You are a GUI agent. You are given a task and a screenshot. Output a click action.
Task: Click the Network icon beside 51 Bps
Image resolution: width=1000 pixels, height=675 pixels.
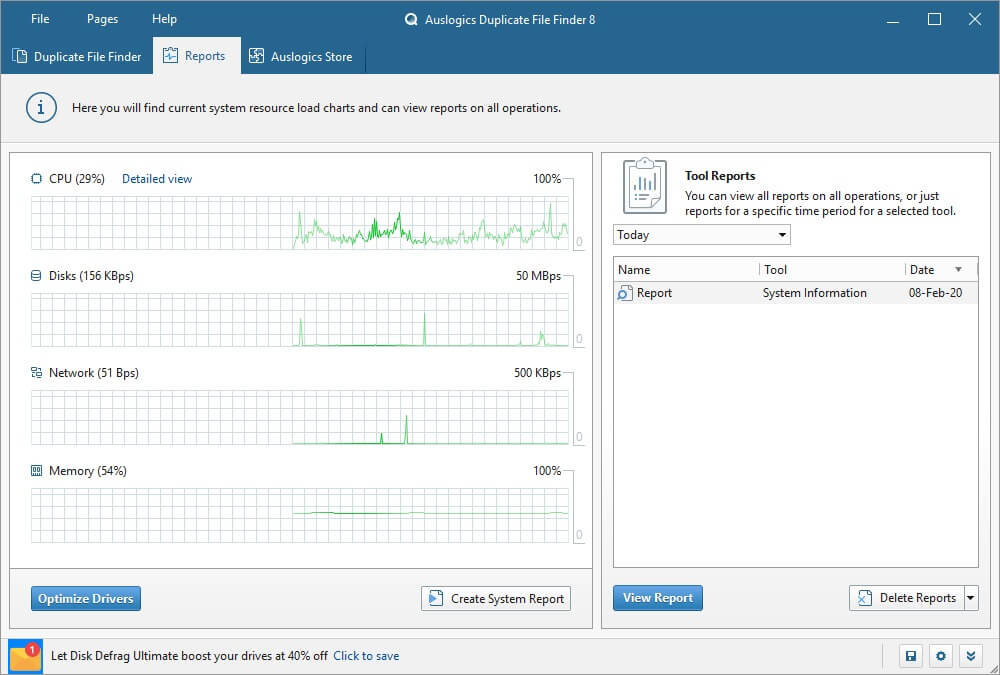tap(37, 373)
